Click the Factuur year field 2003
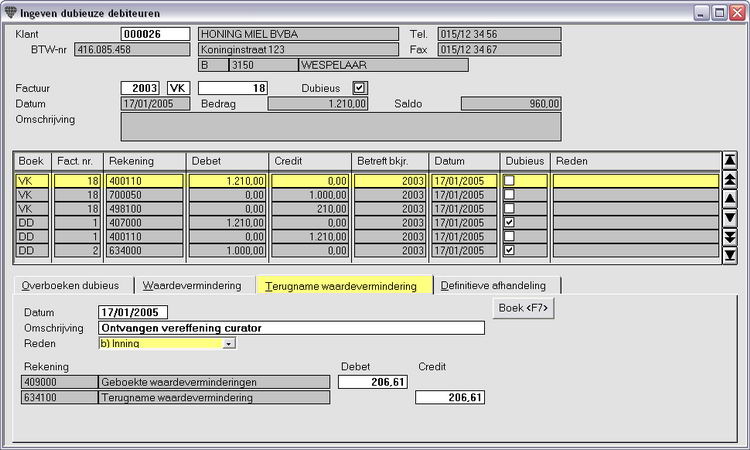The height and width of the screenshot is (450, 750). pyautogui.click(x=140, y=88)
